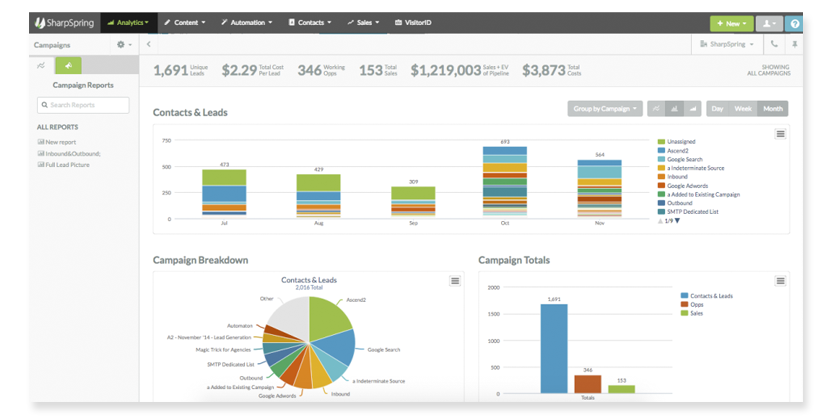Click the Search Reports input field

[x=83, y=105]
